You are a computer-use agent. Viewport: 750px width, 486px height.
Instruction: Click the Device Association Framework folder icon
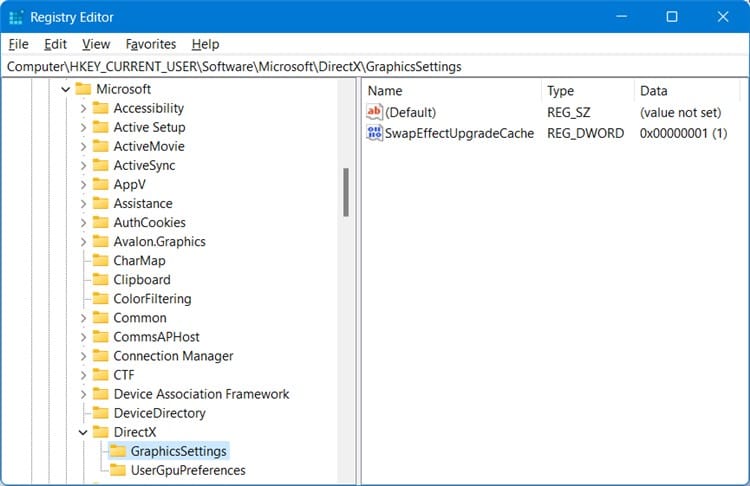coord(100,394)
